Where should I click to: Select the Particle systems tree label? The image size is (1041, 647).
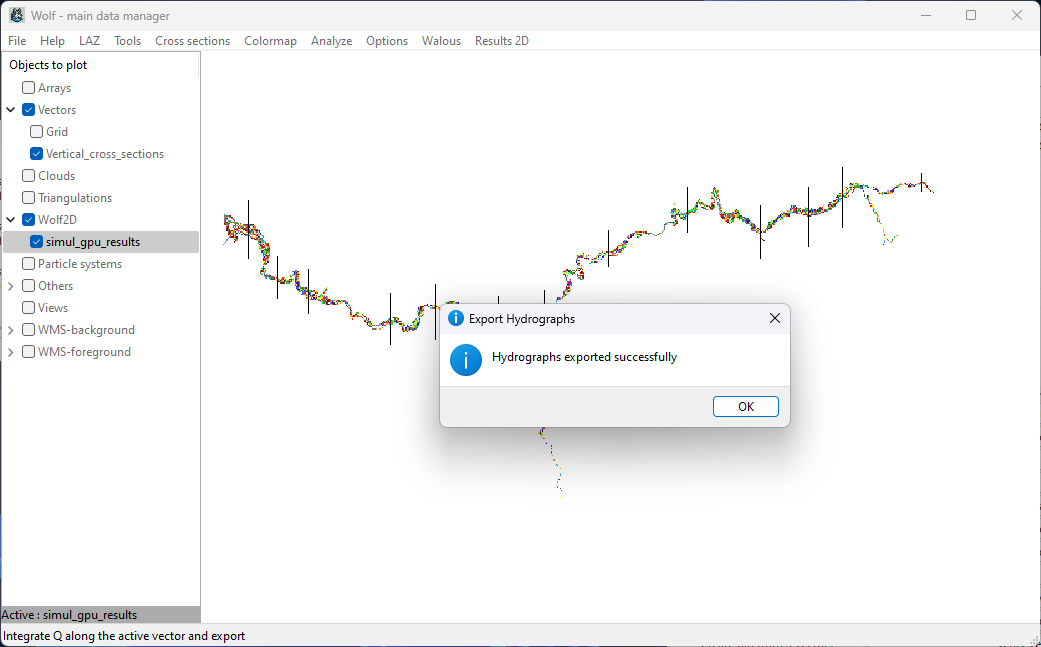pos(80,264)
